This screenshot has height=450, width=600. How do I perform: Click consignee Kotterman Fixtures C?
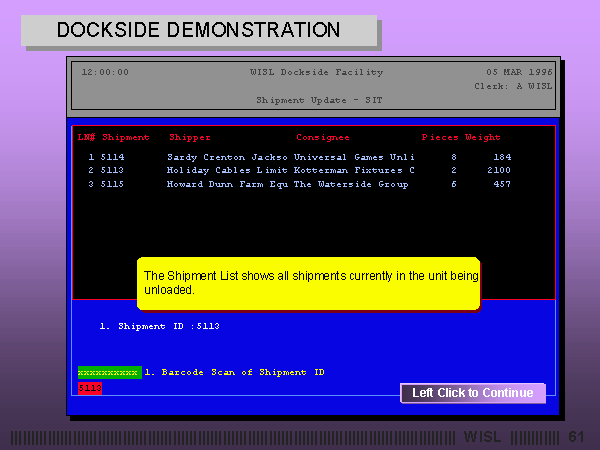pos(354,170)
